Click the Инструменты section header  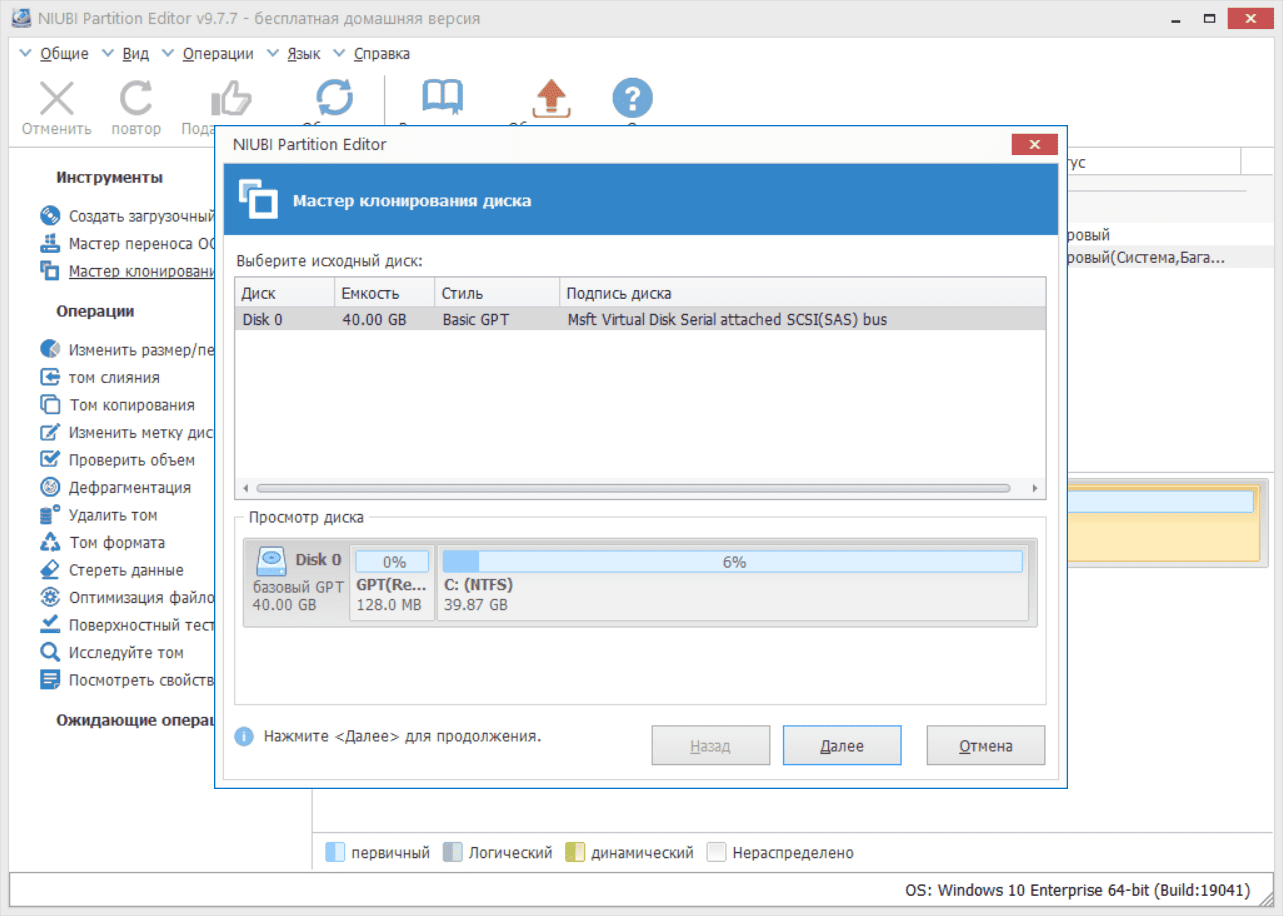110,177
